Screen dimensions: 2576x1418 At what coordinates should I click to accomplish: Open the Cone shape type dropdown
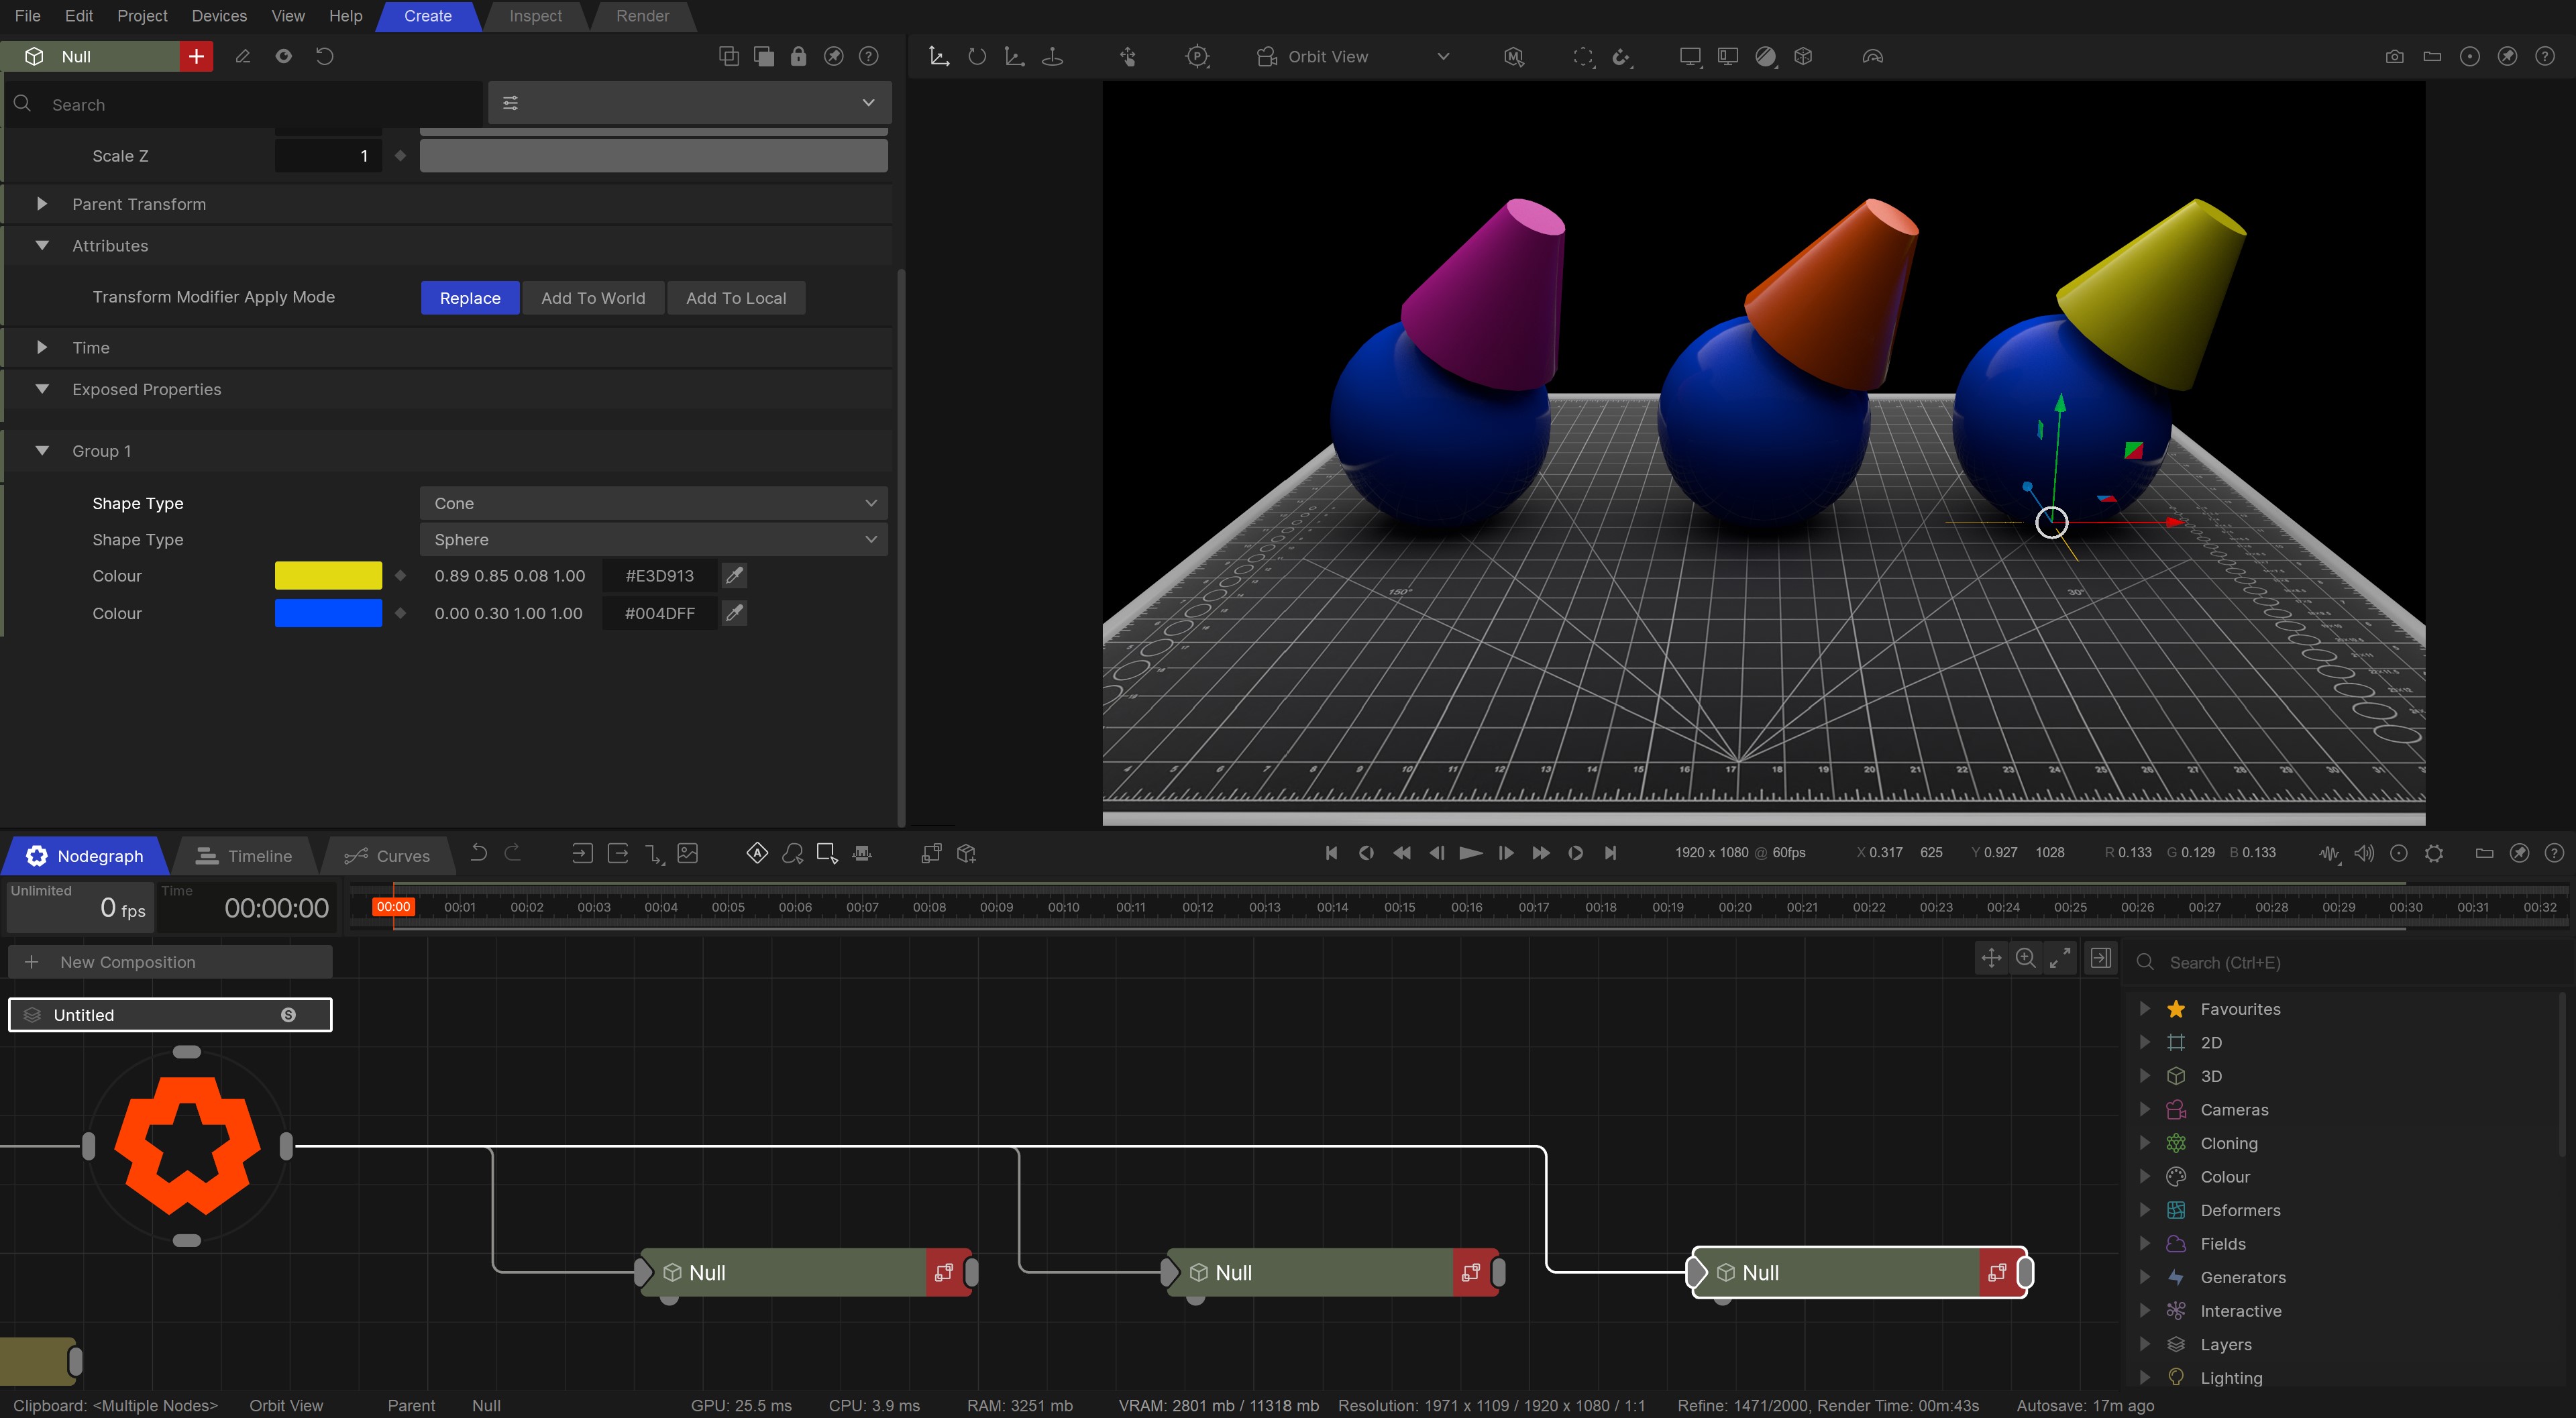tap(653, 503)
